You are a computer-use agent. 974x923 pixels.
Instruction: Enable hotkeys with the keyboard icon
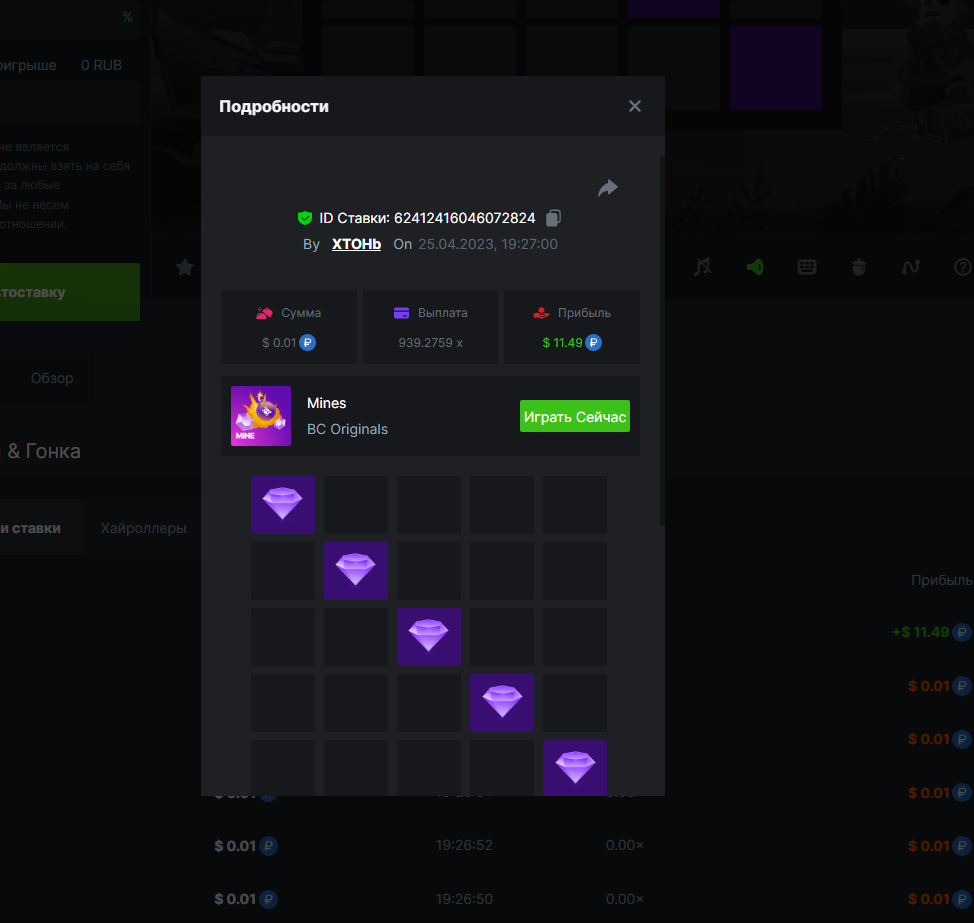(807, 267)
